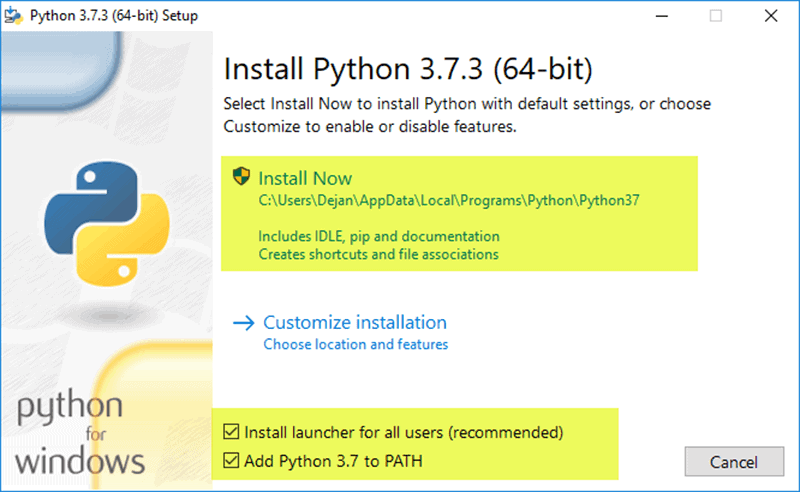
Task: Click the greyed-out maximize button
Action: [x=715, y=16]
